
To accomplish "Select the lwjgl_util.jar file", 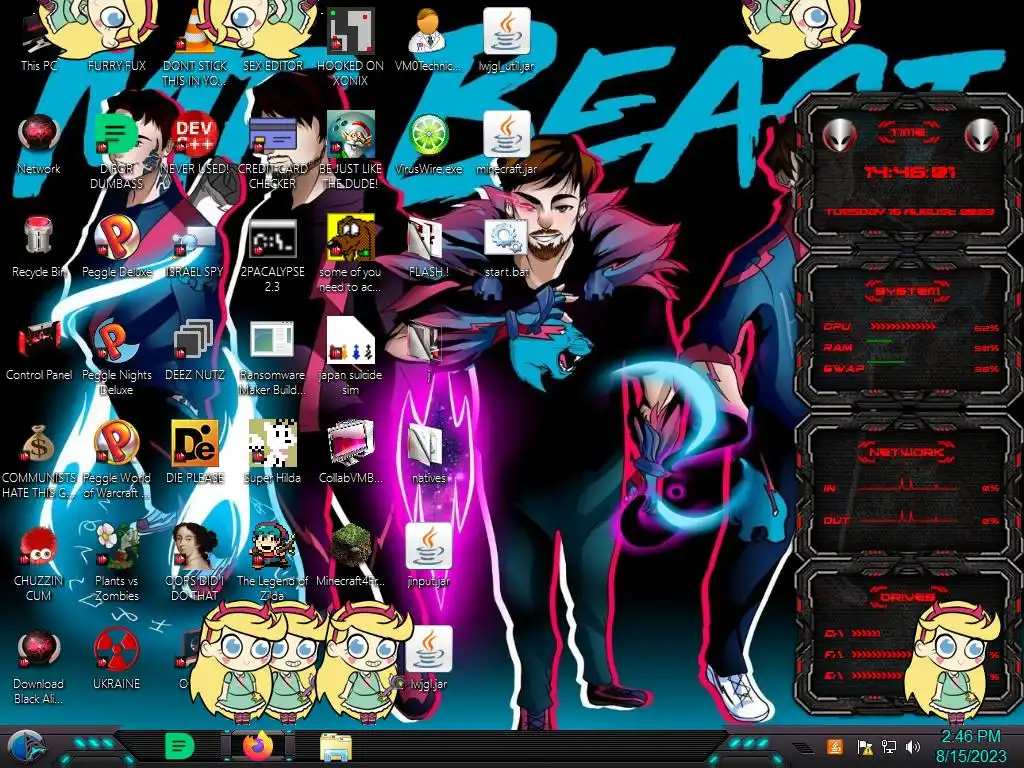I will point(506,40).
